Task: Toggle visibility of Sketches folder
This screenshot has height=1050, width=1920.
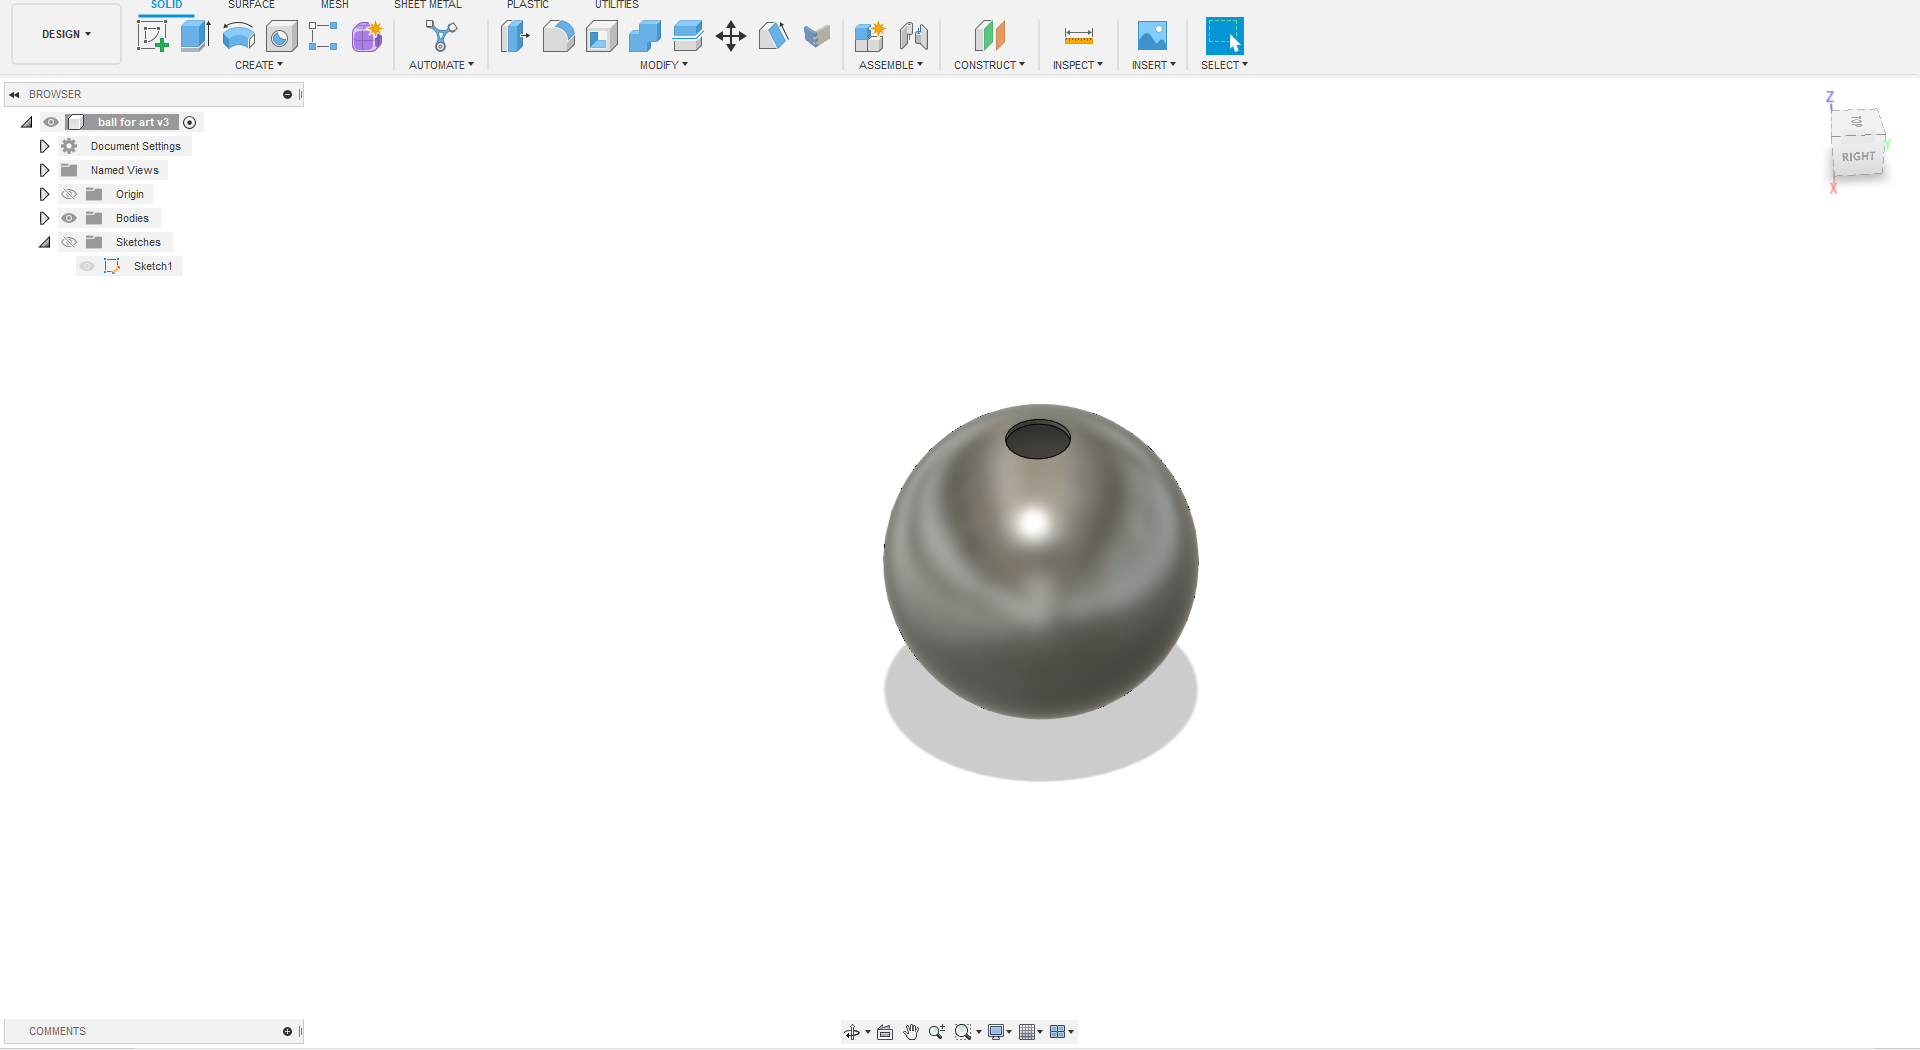Action: coord(69,242)
